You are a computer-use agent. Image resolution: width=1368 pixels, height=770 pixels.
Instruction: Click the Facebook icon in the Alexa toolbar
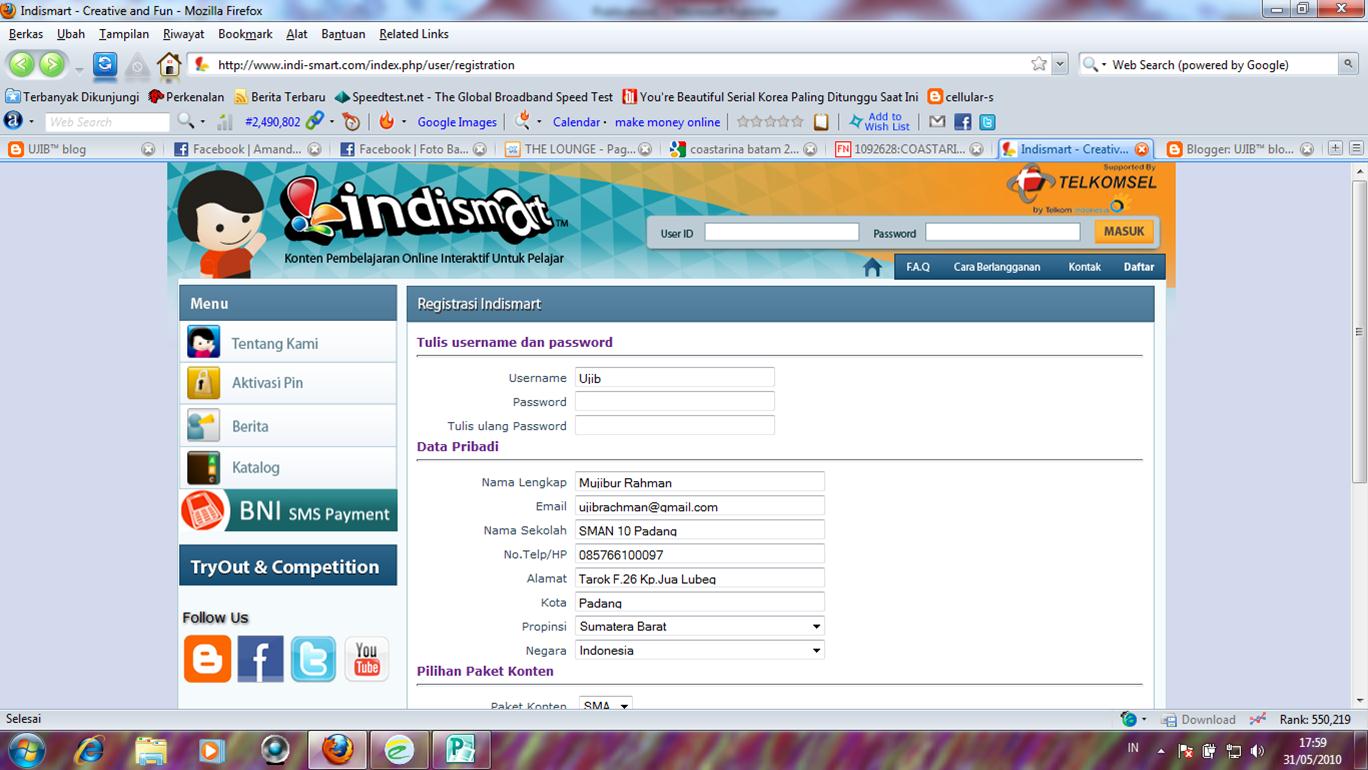click(x=962, y=122)
